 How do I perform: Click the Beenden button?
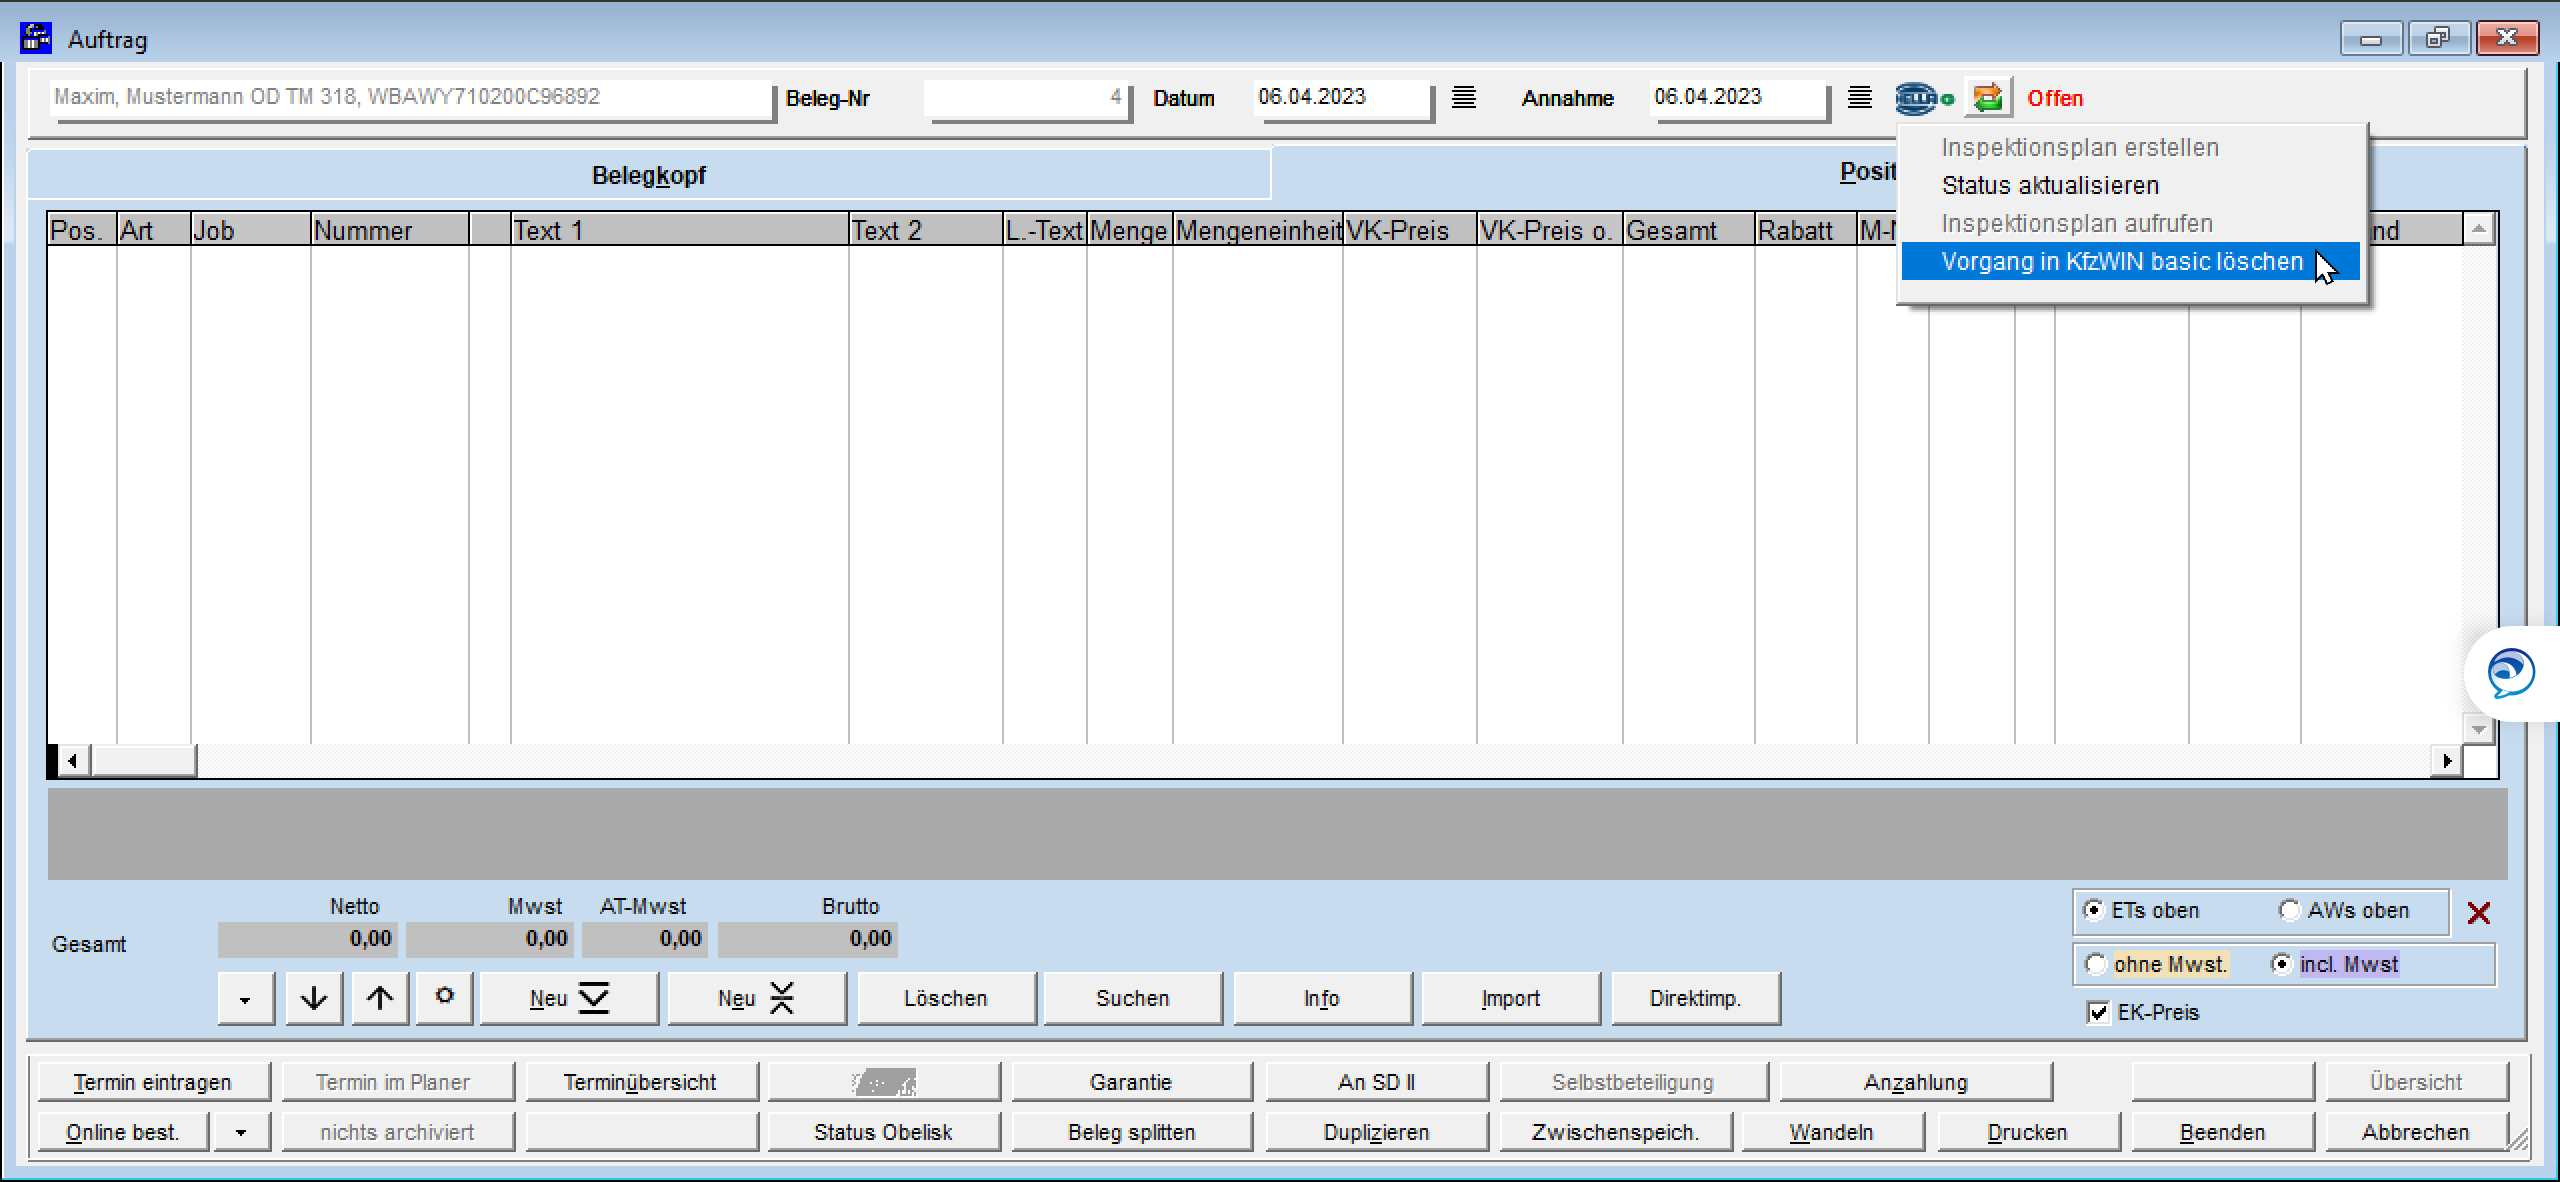2223,1132
